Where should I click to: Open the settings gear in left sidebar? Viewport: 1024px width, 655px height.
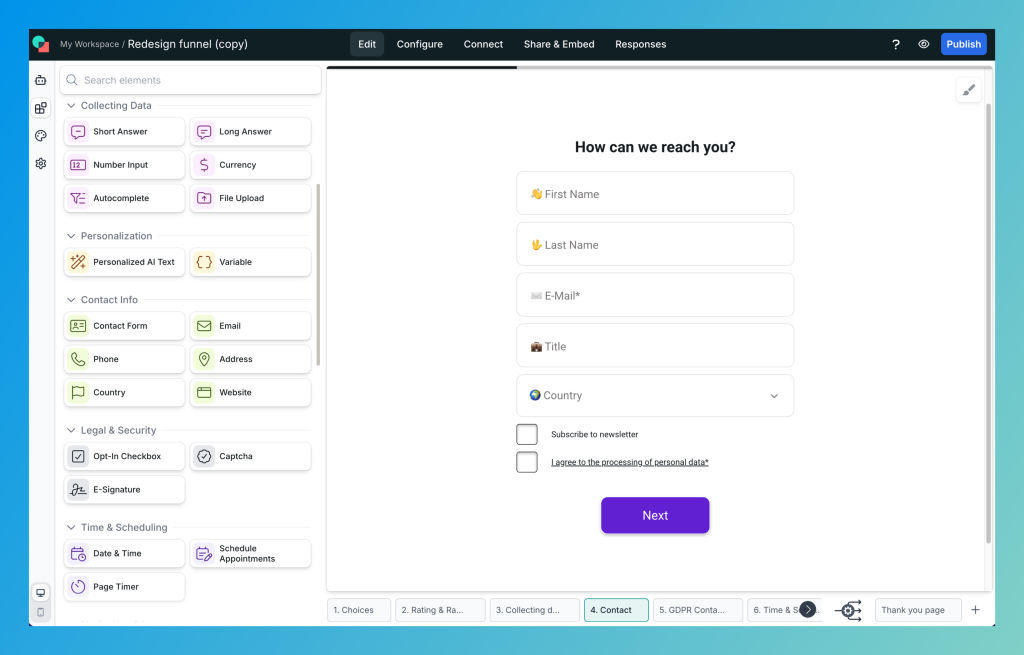tap(40, 163)
